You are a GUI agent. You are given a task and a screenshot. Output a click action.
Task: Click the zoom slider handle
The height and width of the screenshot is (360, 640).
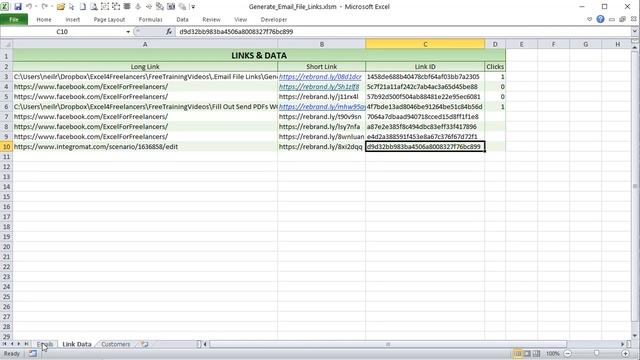pyautogui.click(x=596, y=353)
